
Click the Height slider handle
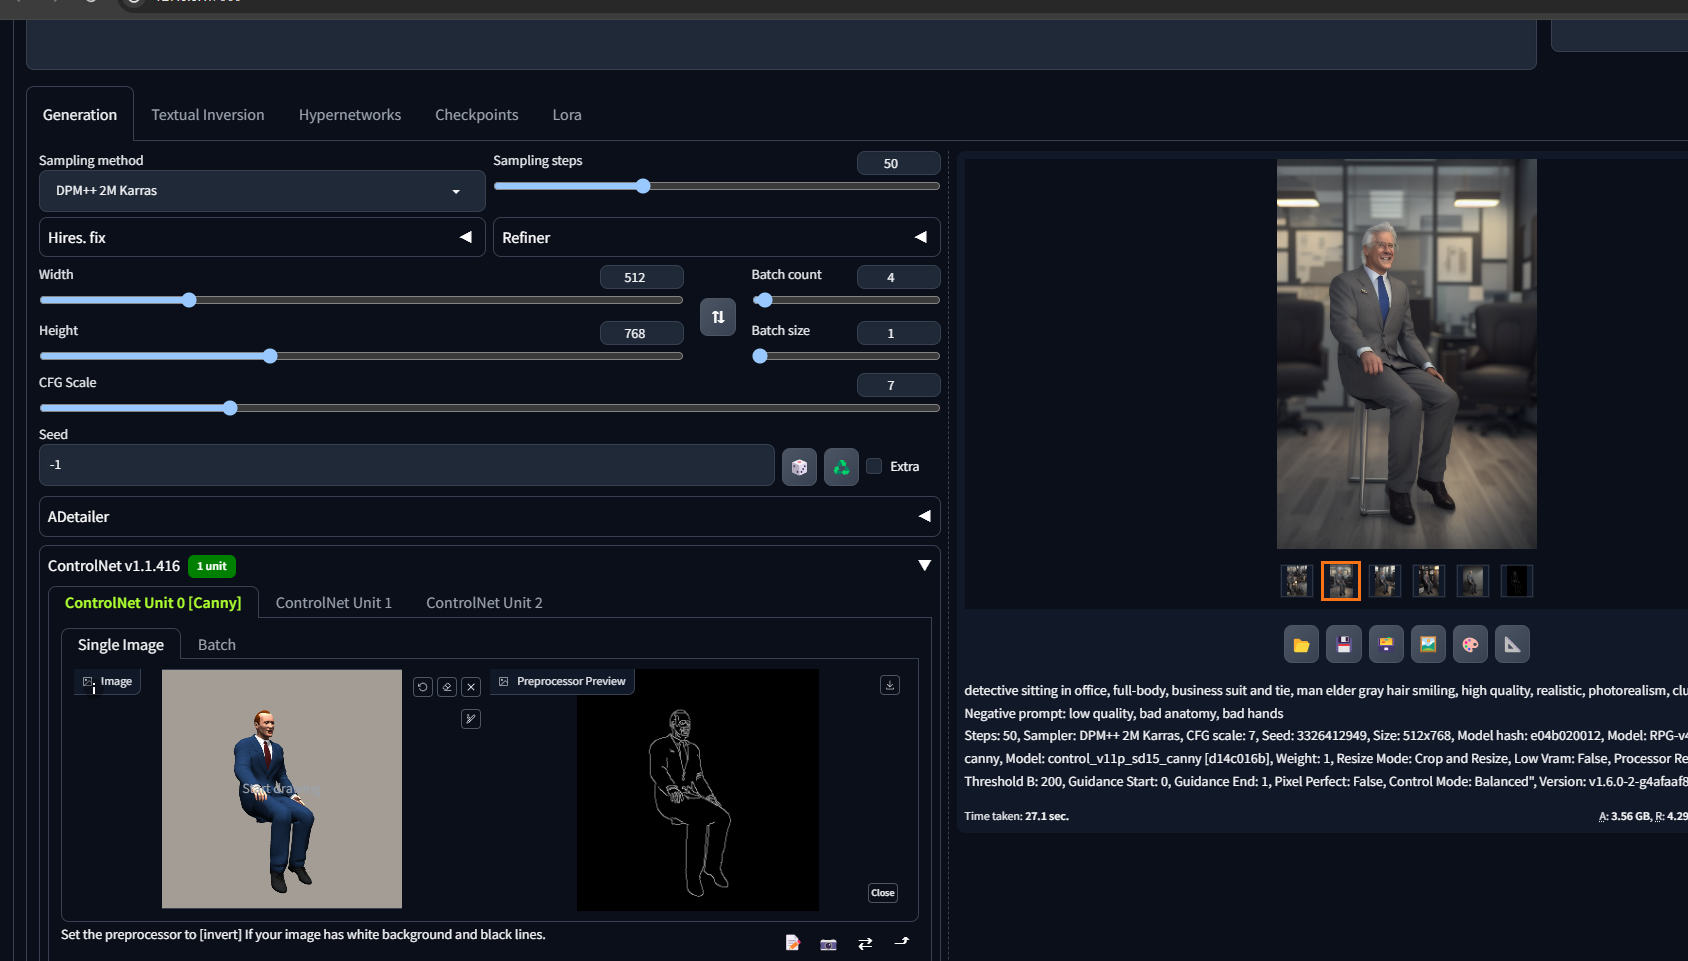tap(270, 356)
